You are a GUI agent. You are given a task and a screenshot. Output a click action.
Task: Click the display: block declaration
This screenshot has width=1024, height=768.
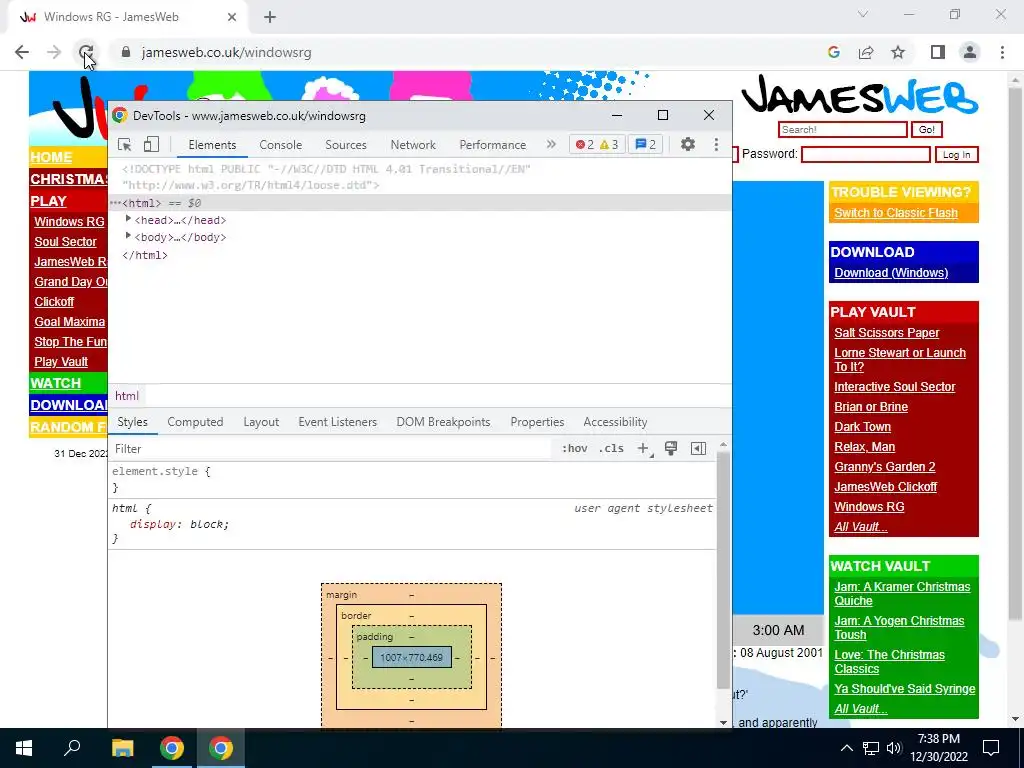tap(180, 524)
